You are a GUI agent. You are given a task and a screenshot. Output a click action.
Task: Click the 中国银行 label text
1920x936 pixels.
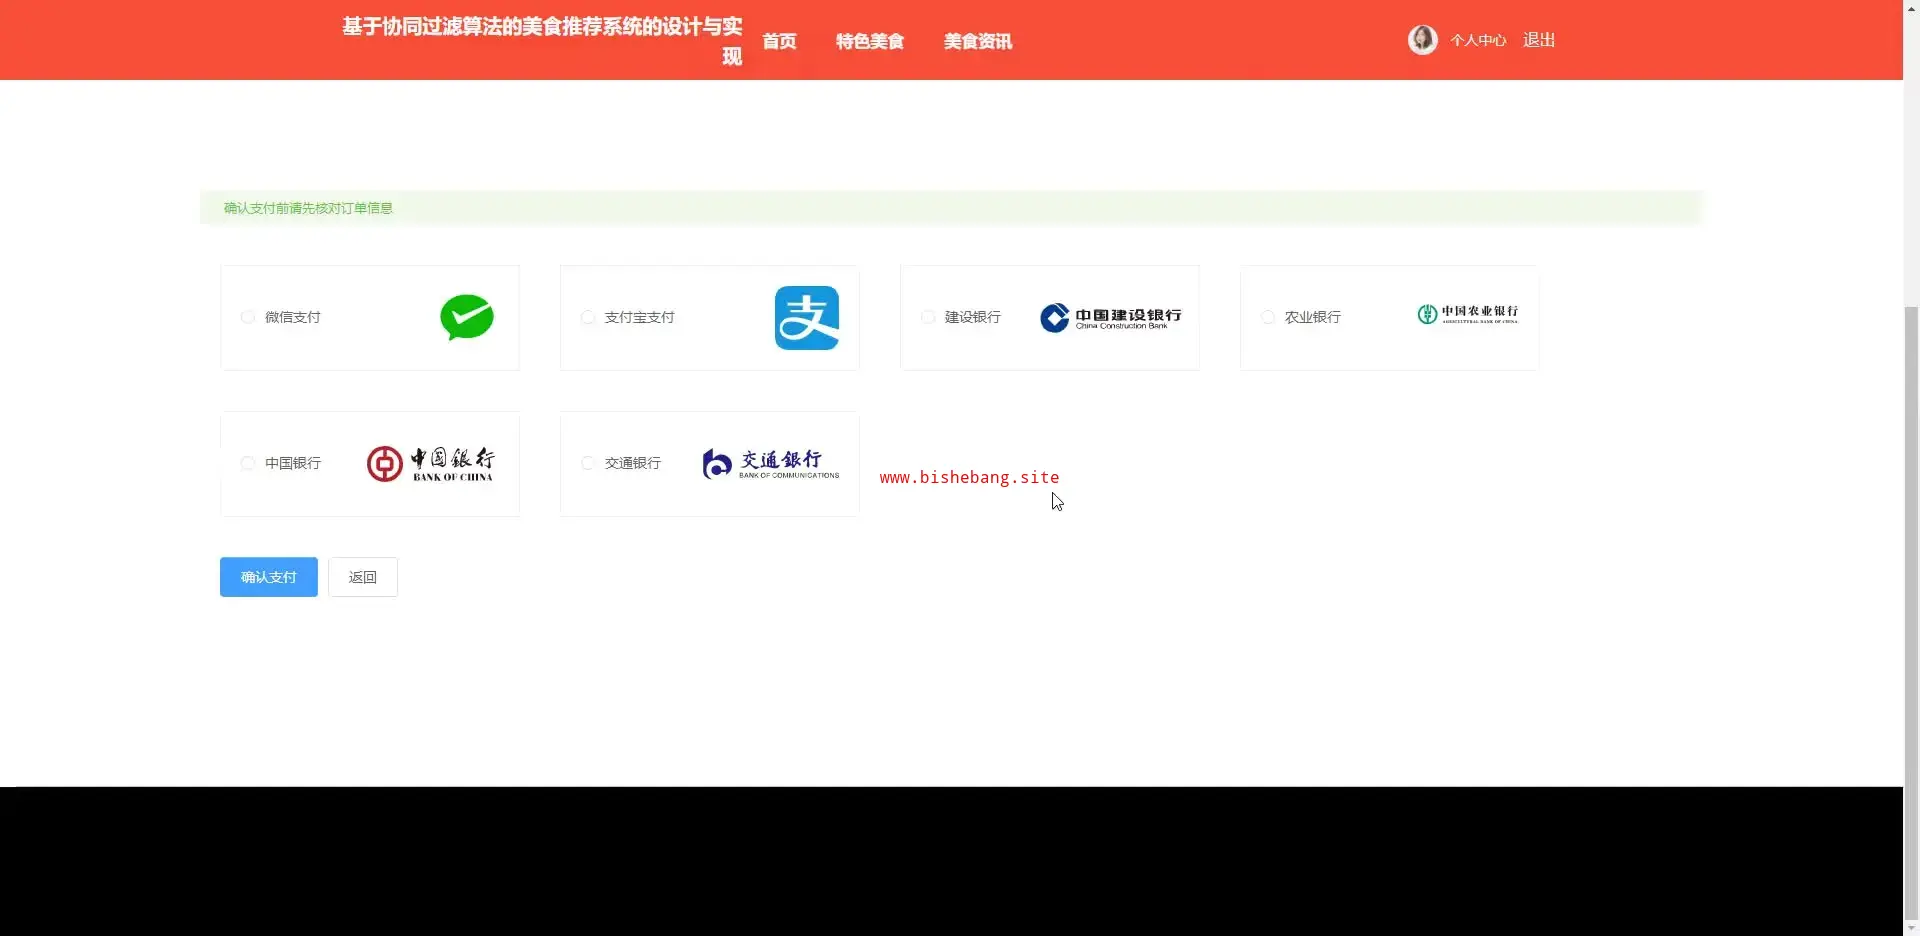coord(293,463)
